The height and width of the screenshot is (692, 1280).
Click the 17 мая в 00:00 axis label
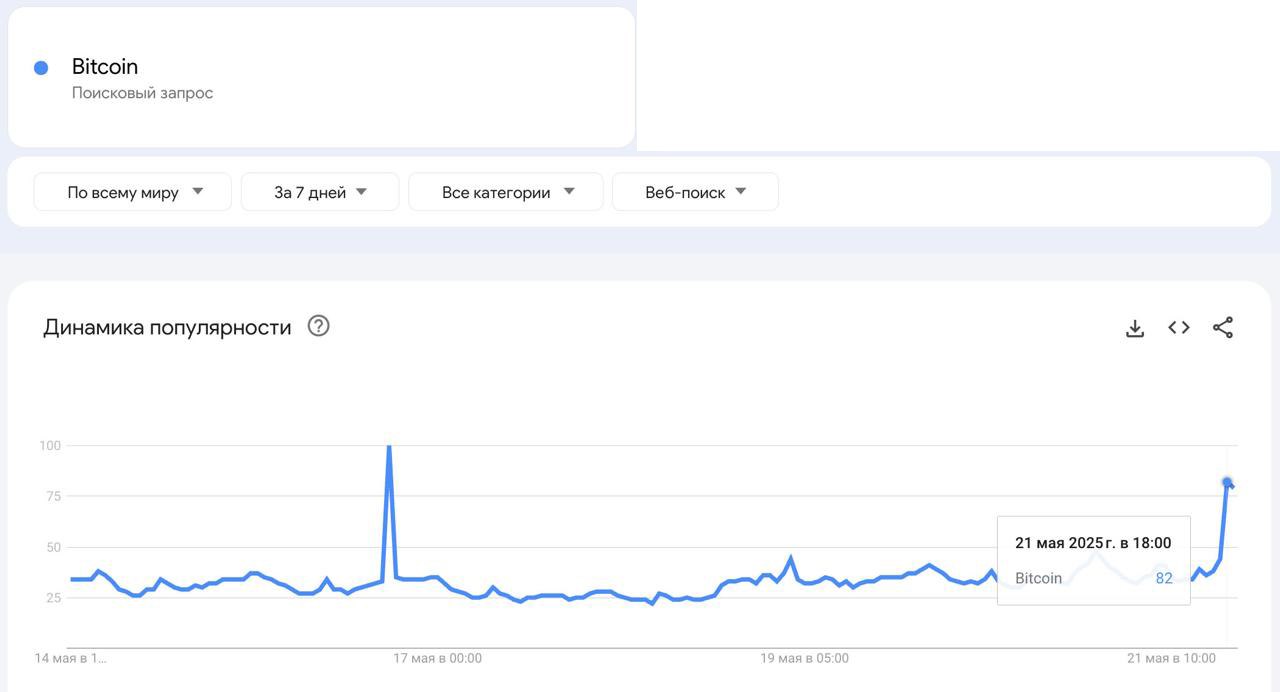[437, 658]
